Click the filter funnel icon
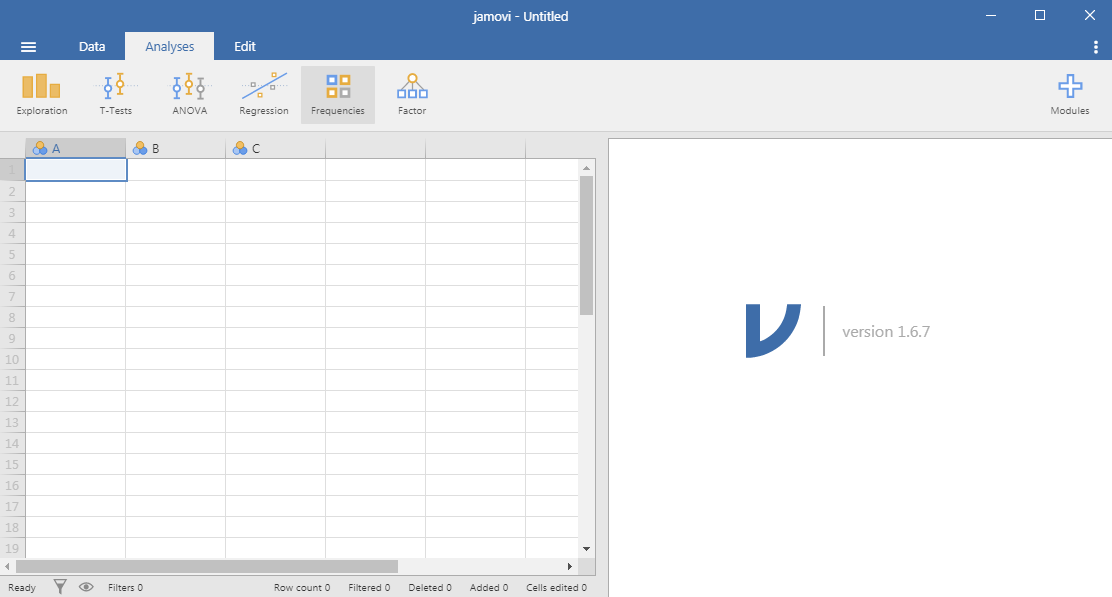The image size is (1112, 597). 60,587
